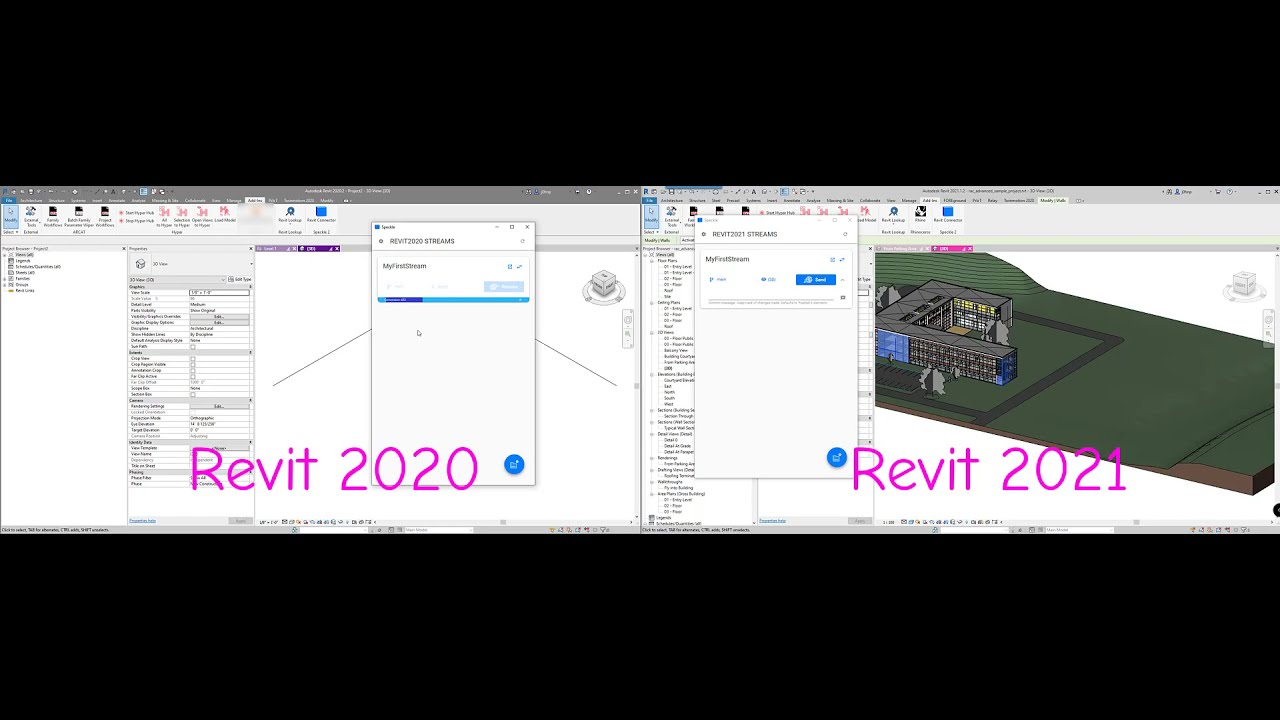Open External Tools in Revit 2020 ribbon

coord(31,218)
